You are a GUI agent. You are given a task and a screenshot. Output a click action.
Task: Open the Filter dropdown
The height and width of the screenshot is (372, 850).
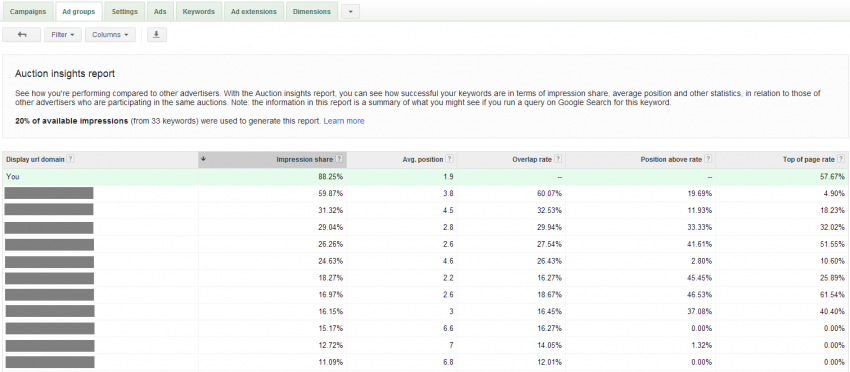(x=63, y=35)
